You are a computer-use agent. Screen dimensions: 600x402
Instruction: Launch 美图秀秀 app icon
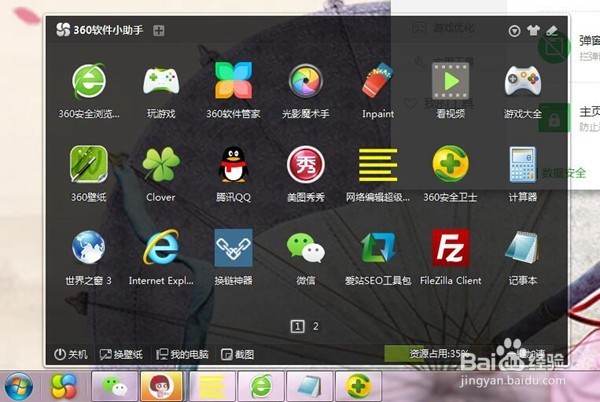click(x=305, y=164)
